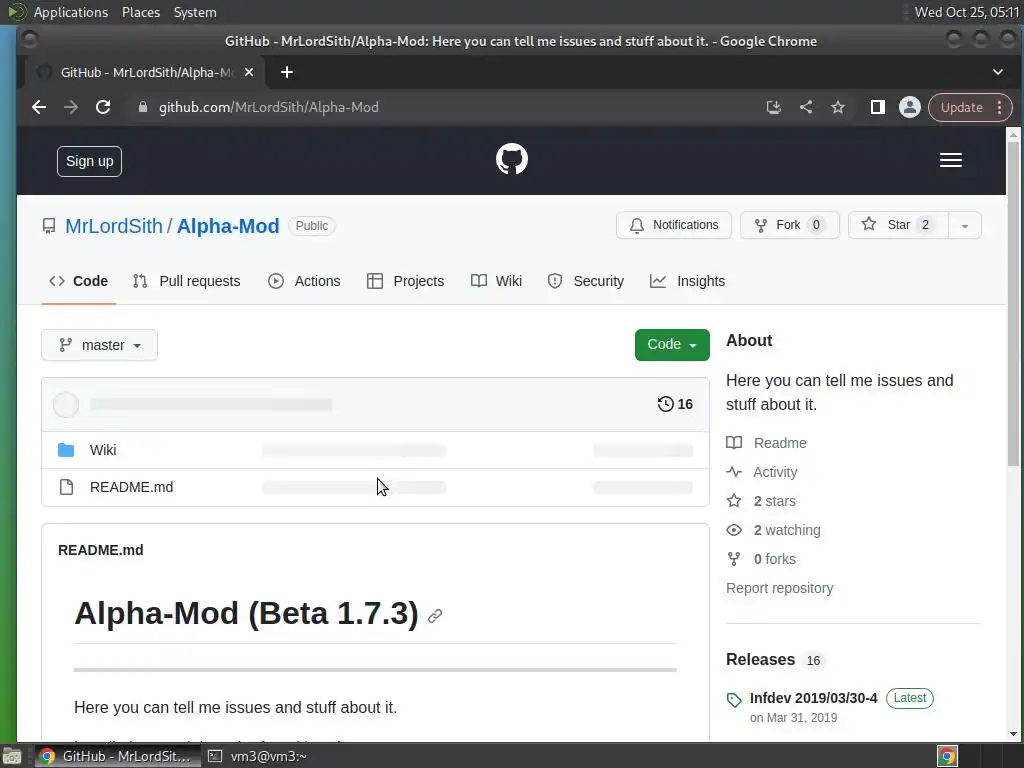Open a new tab with plus button
Screen dimensions: 1024x768
(x=287, y=72)
